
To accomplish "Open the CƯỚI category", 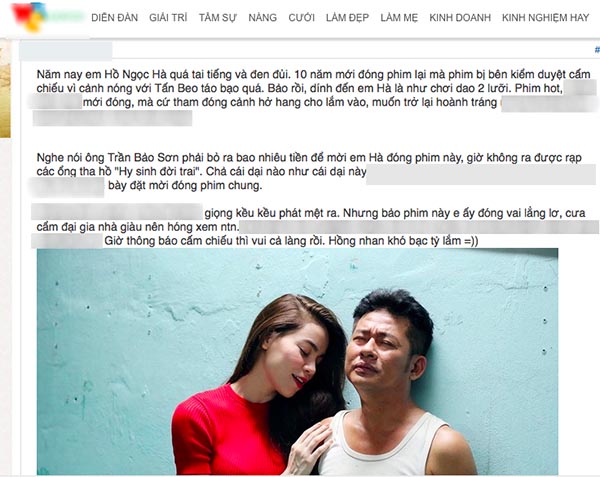I will 302,18.
